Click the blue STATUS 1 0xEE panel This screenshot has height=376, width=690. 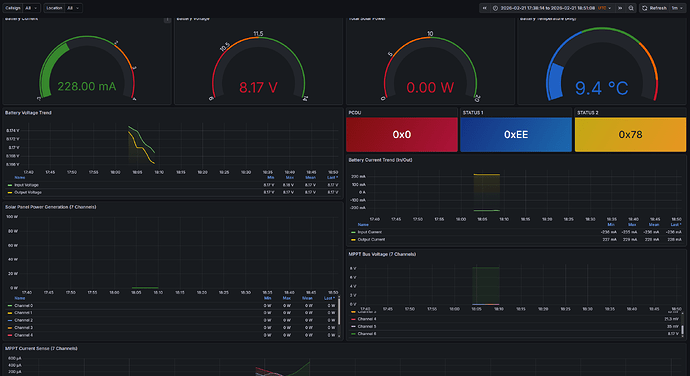(x=516, y=135)
